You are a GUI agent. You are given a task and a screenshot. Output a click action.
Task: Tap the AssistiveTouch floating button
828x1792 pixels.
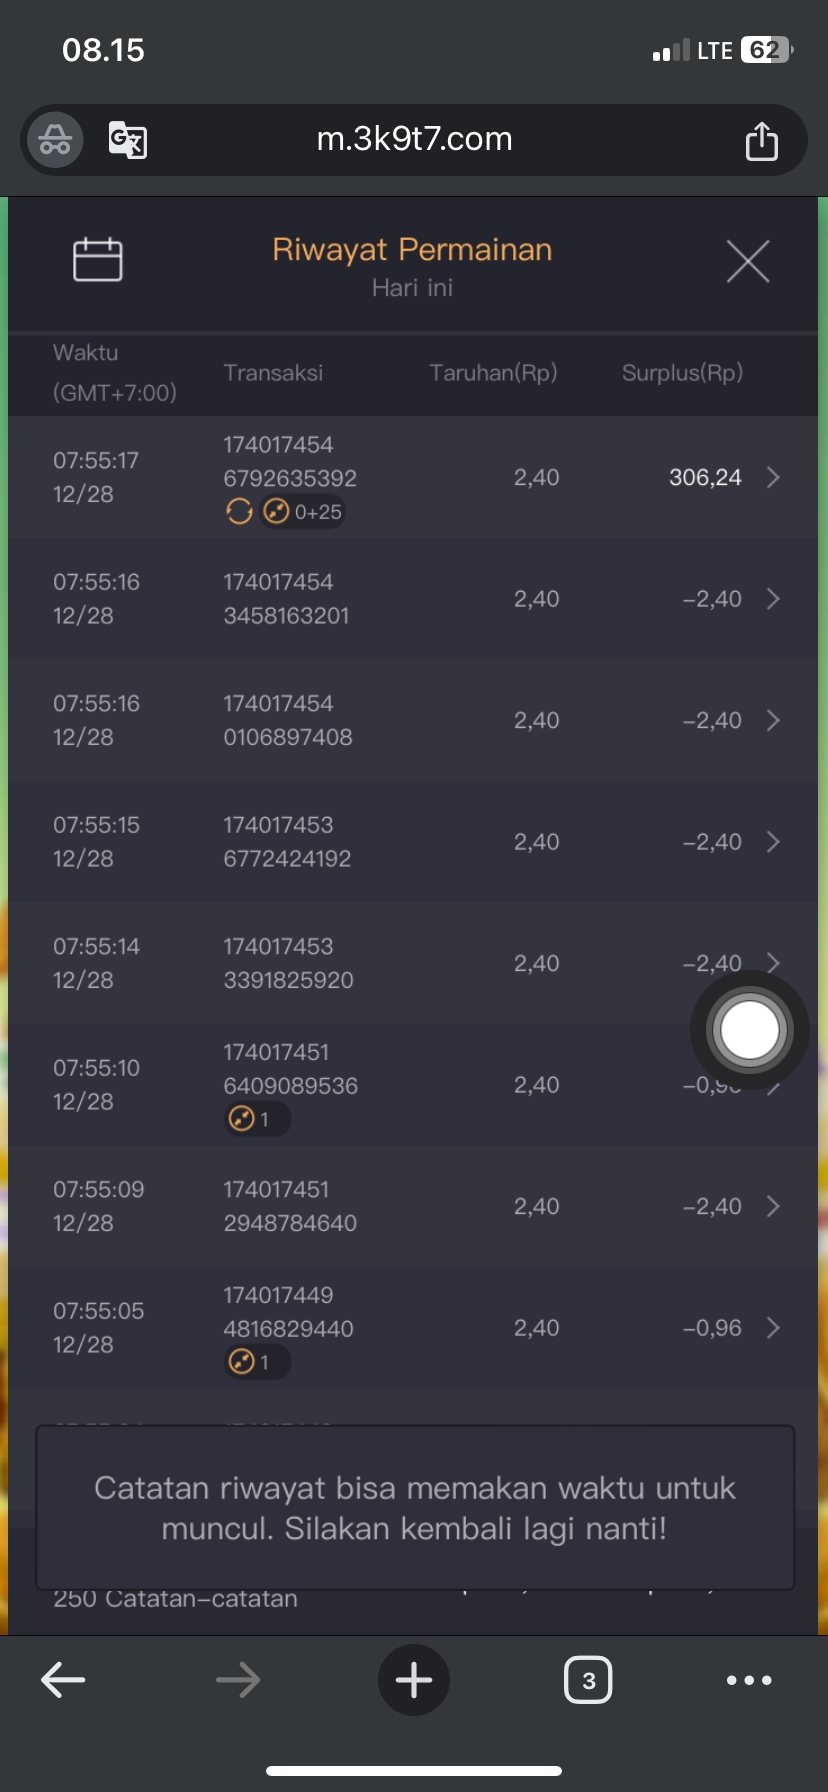(749, 1030)
